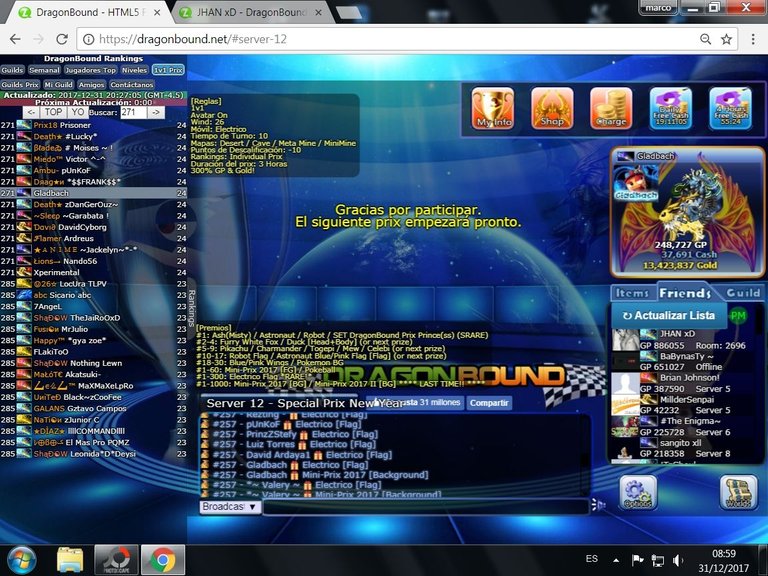
Task: Open the Jugadores Top tab
Action: [91, 70]
